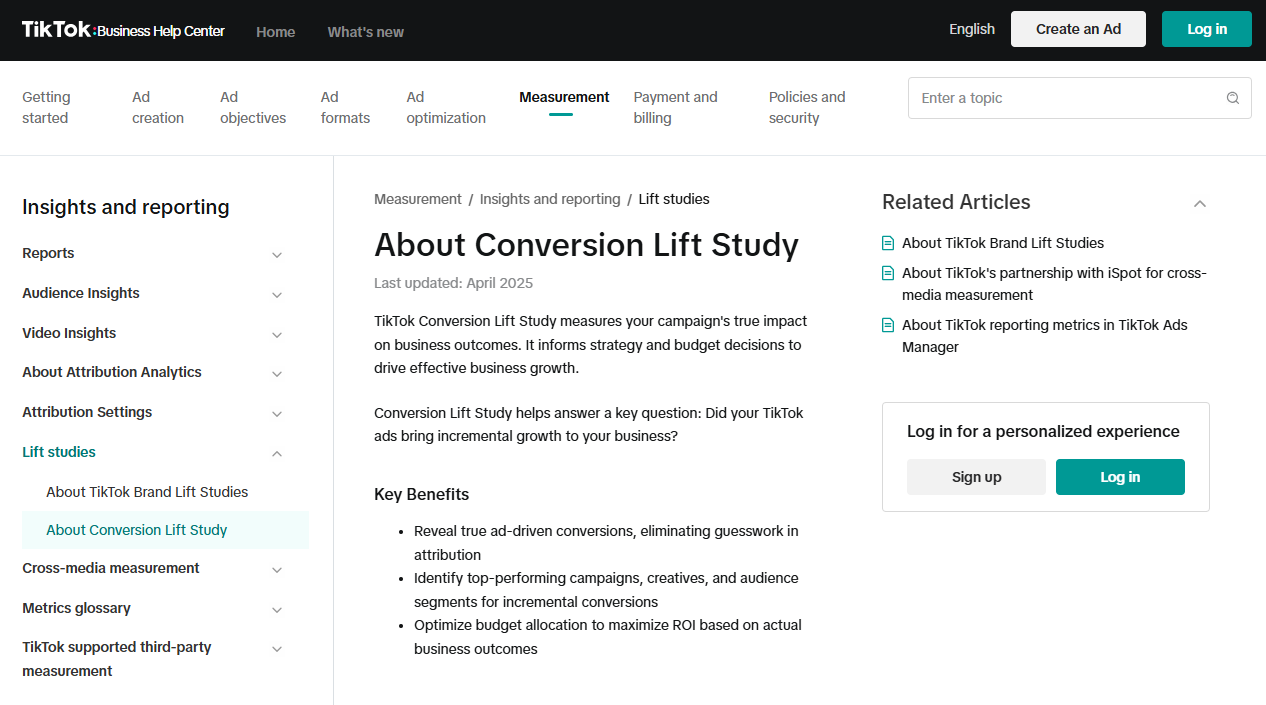Expand the Video Insights chevron
This screenshot has width=1266, height=705.
pos(277,335)
